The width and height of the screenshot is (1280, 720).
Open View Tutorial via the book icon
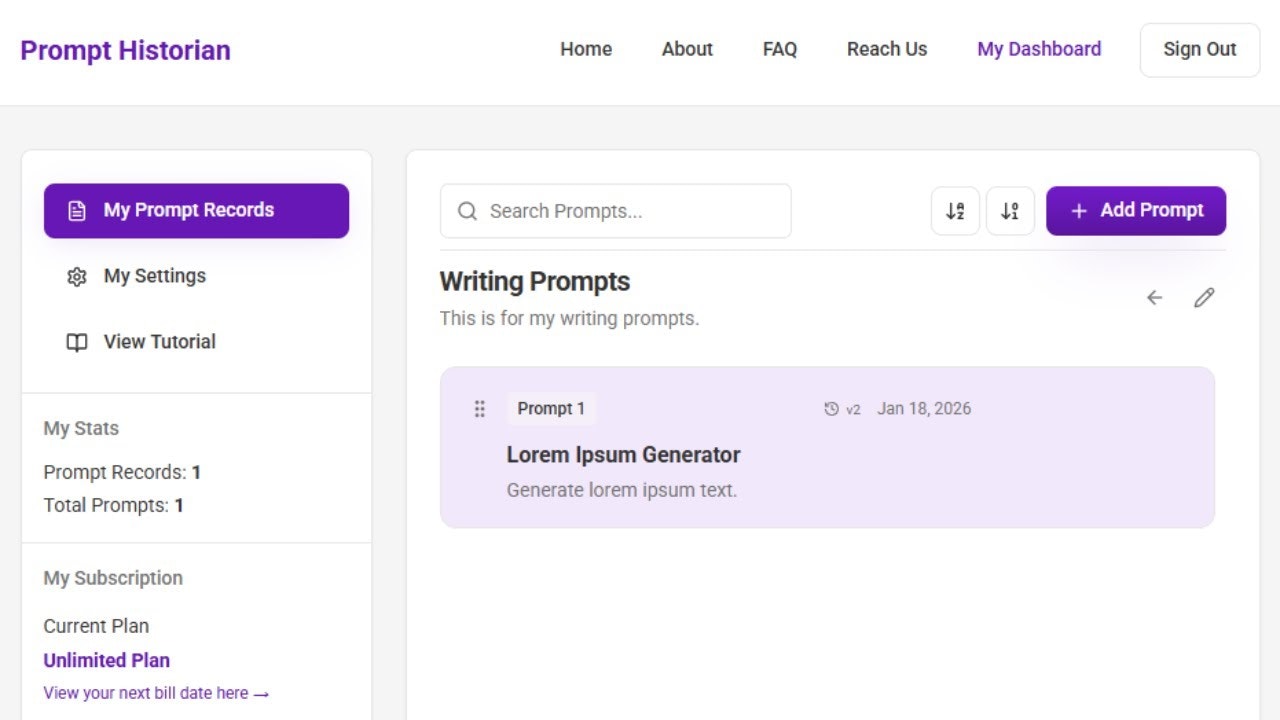[x=77, y=342]
